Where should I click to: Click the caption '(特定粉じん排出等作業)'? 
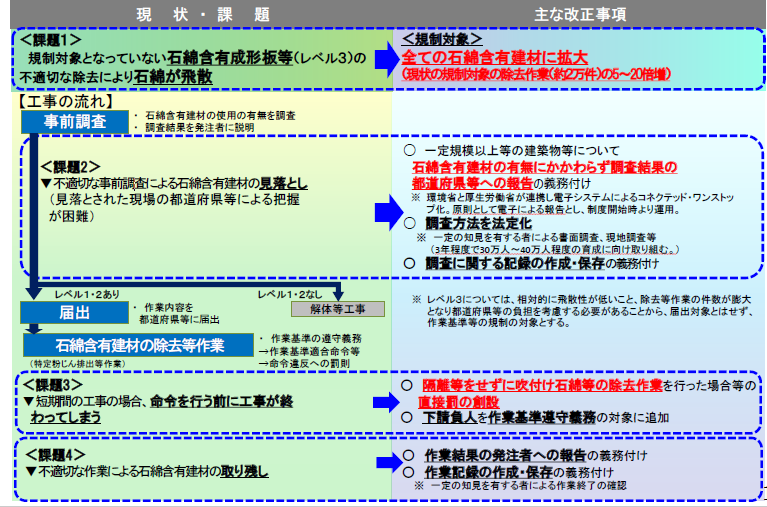click(78, 364)
